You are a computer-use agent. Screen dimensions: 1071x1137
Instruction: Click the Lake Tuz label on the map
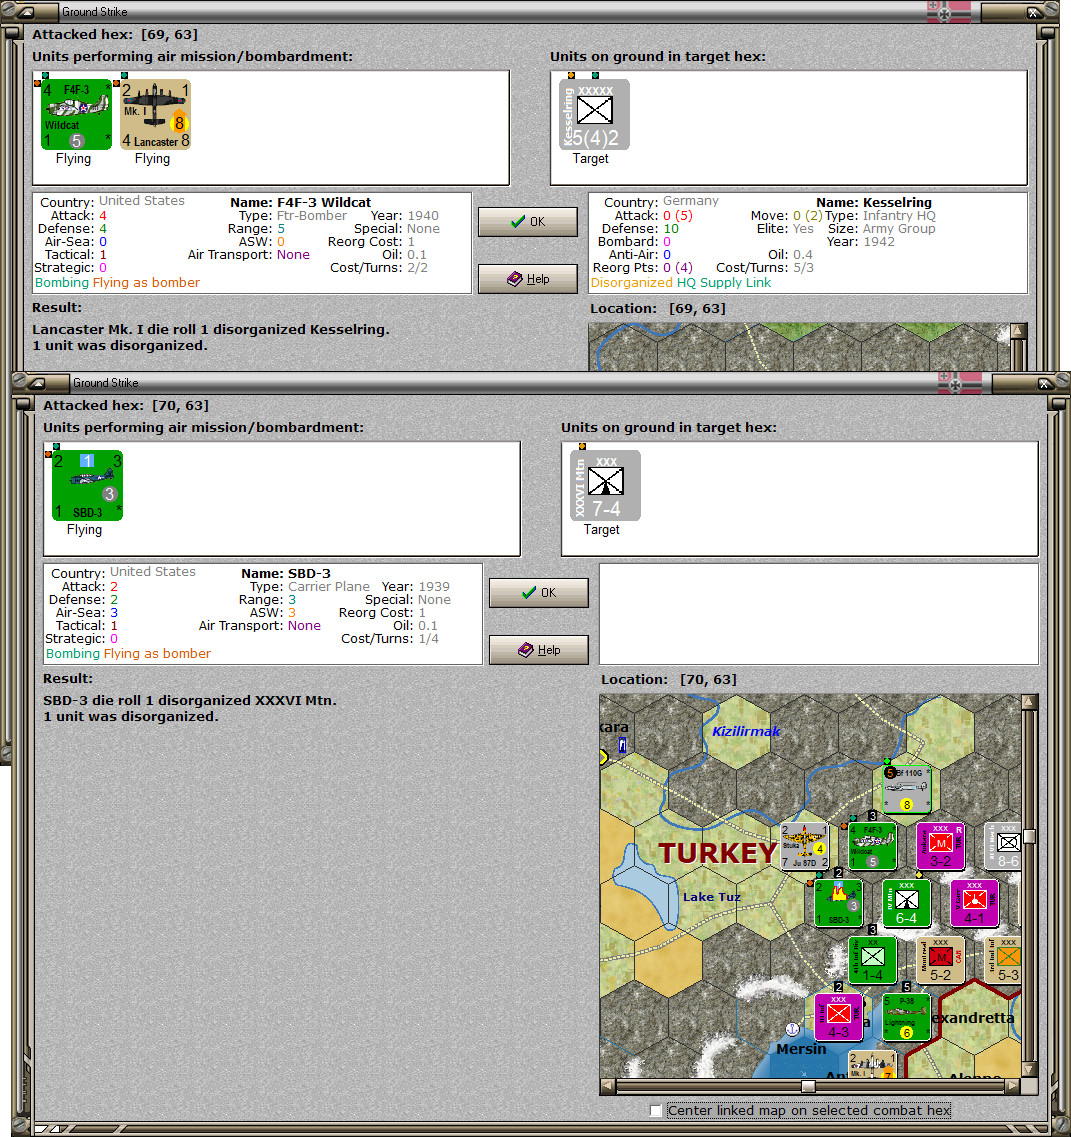pyautogui.click(x=711, y=897)
